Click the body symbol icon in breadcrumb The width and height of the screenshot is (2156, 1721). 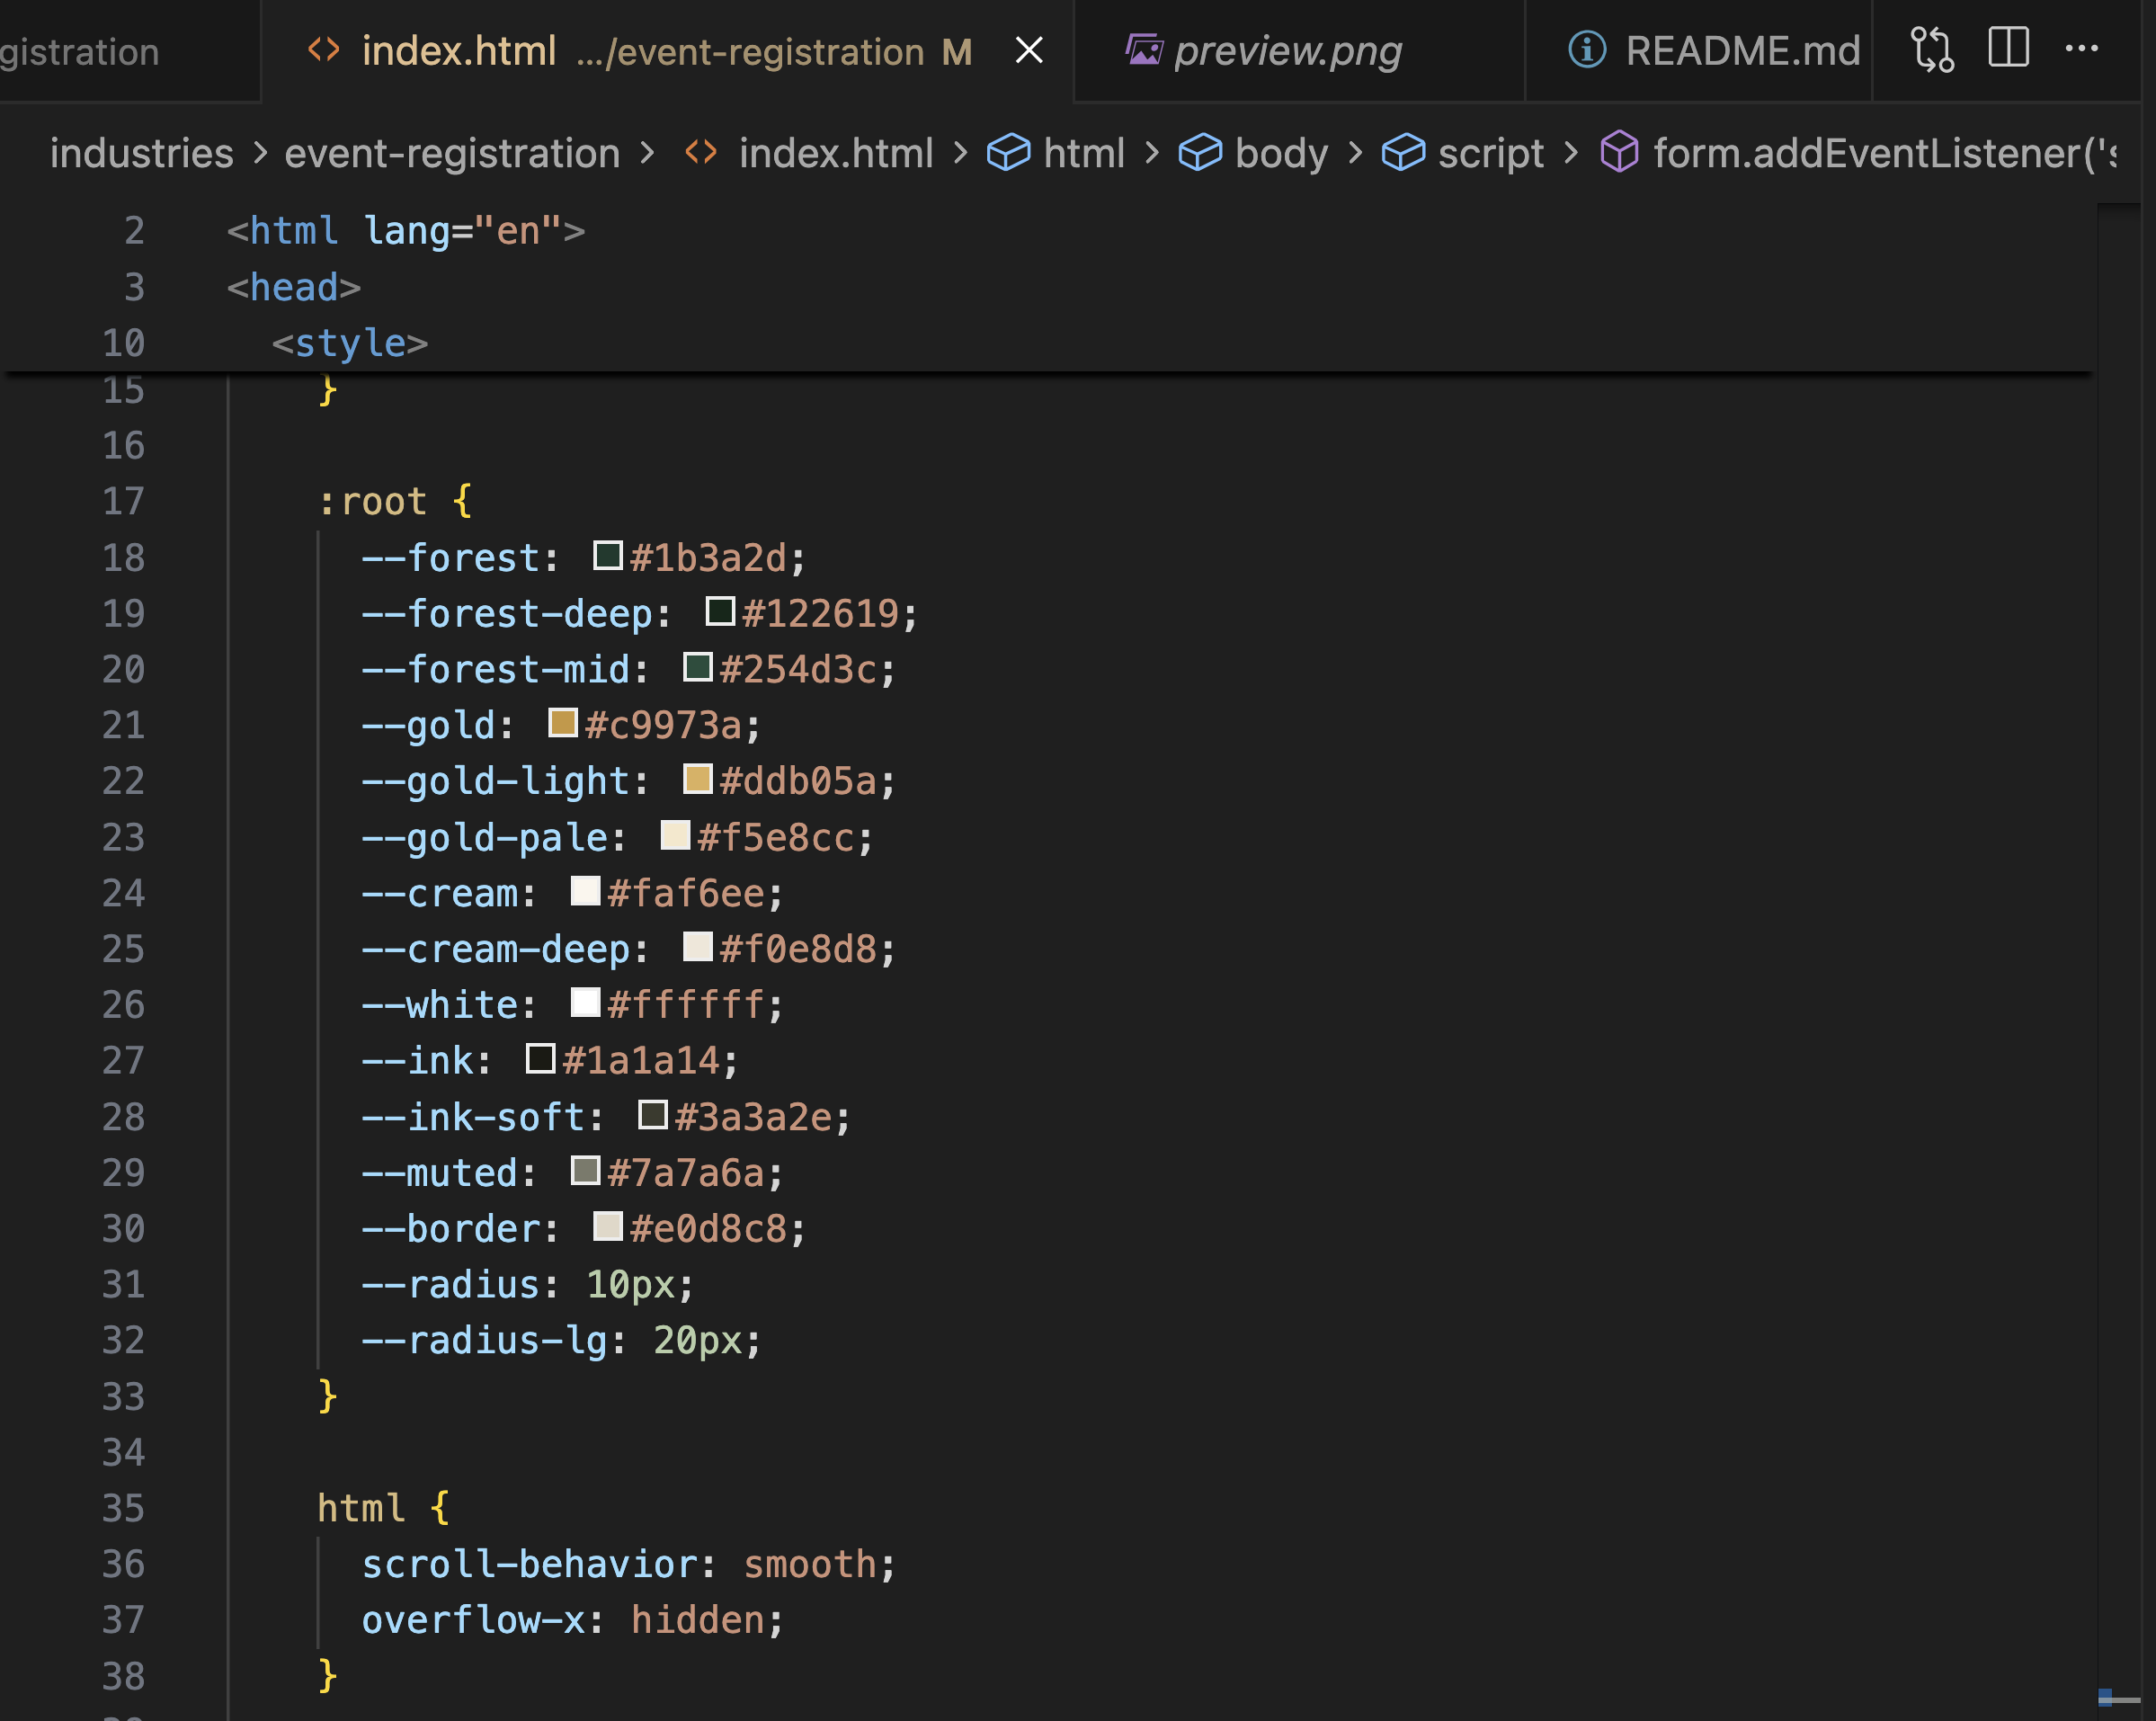click(x=1199, y=153)
